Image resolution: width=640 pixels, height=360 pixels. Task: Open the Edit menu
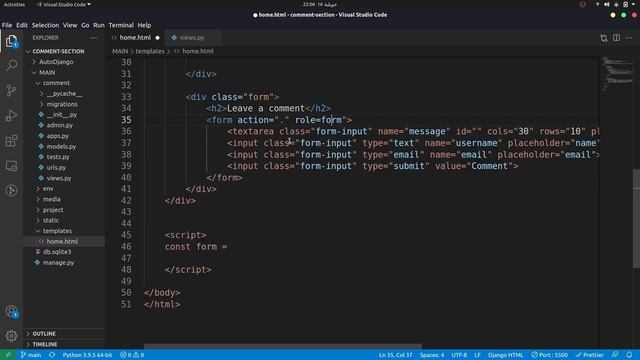tap(22, 25)
